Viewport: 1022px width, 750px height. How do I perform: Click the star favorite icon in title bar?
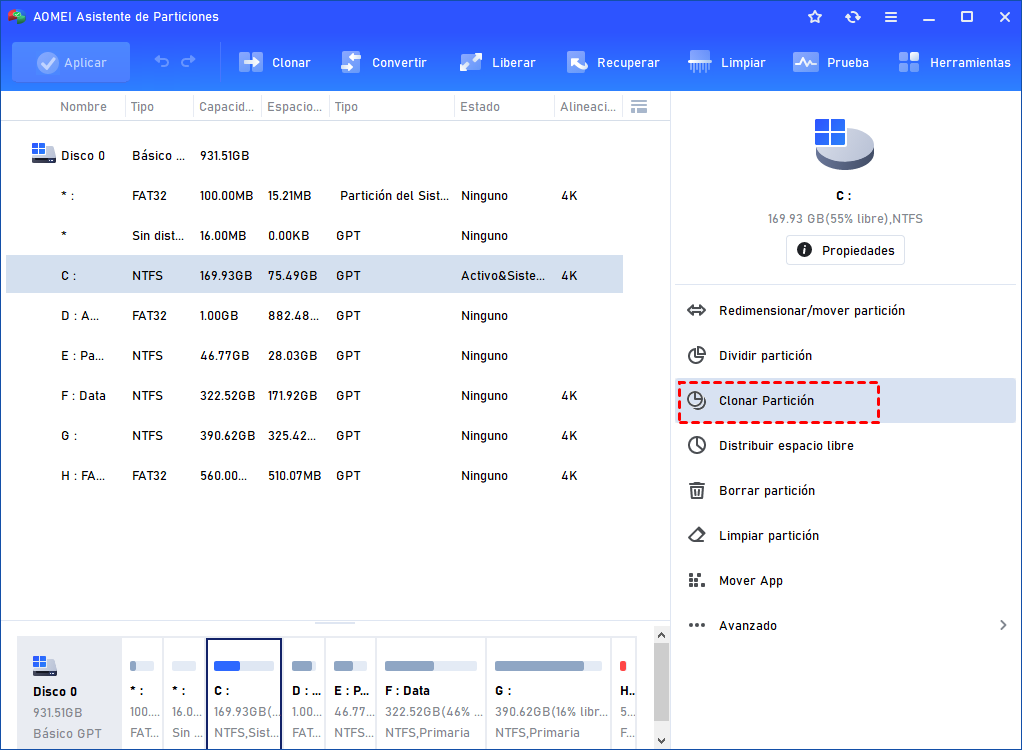[x=815, y=17]
